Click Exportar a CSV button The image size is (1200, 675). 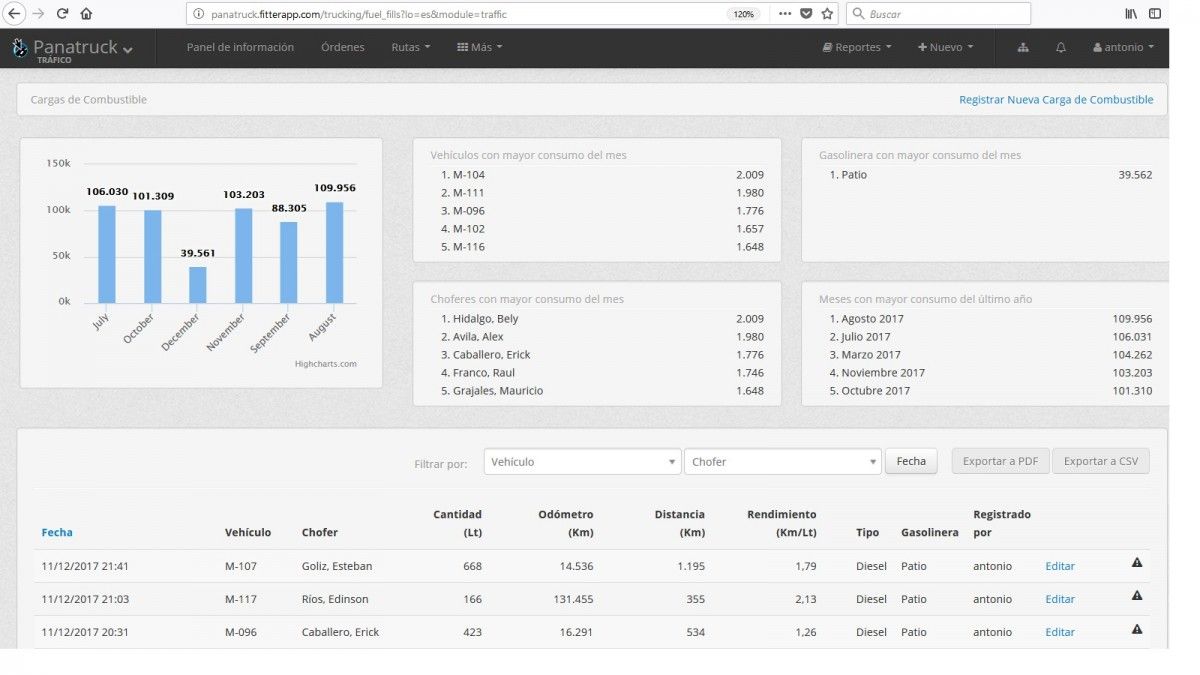pos(1101,461)
